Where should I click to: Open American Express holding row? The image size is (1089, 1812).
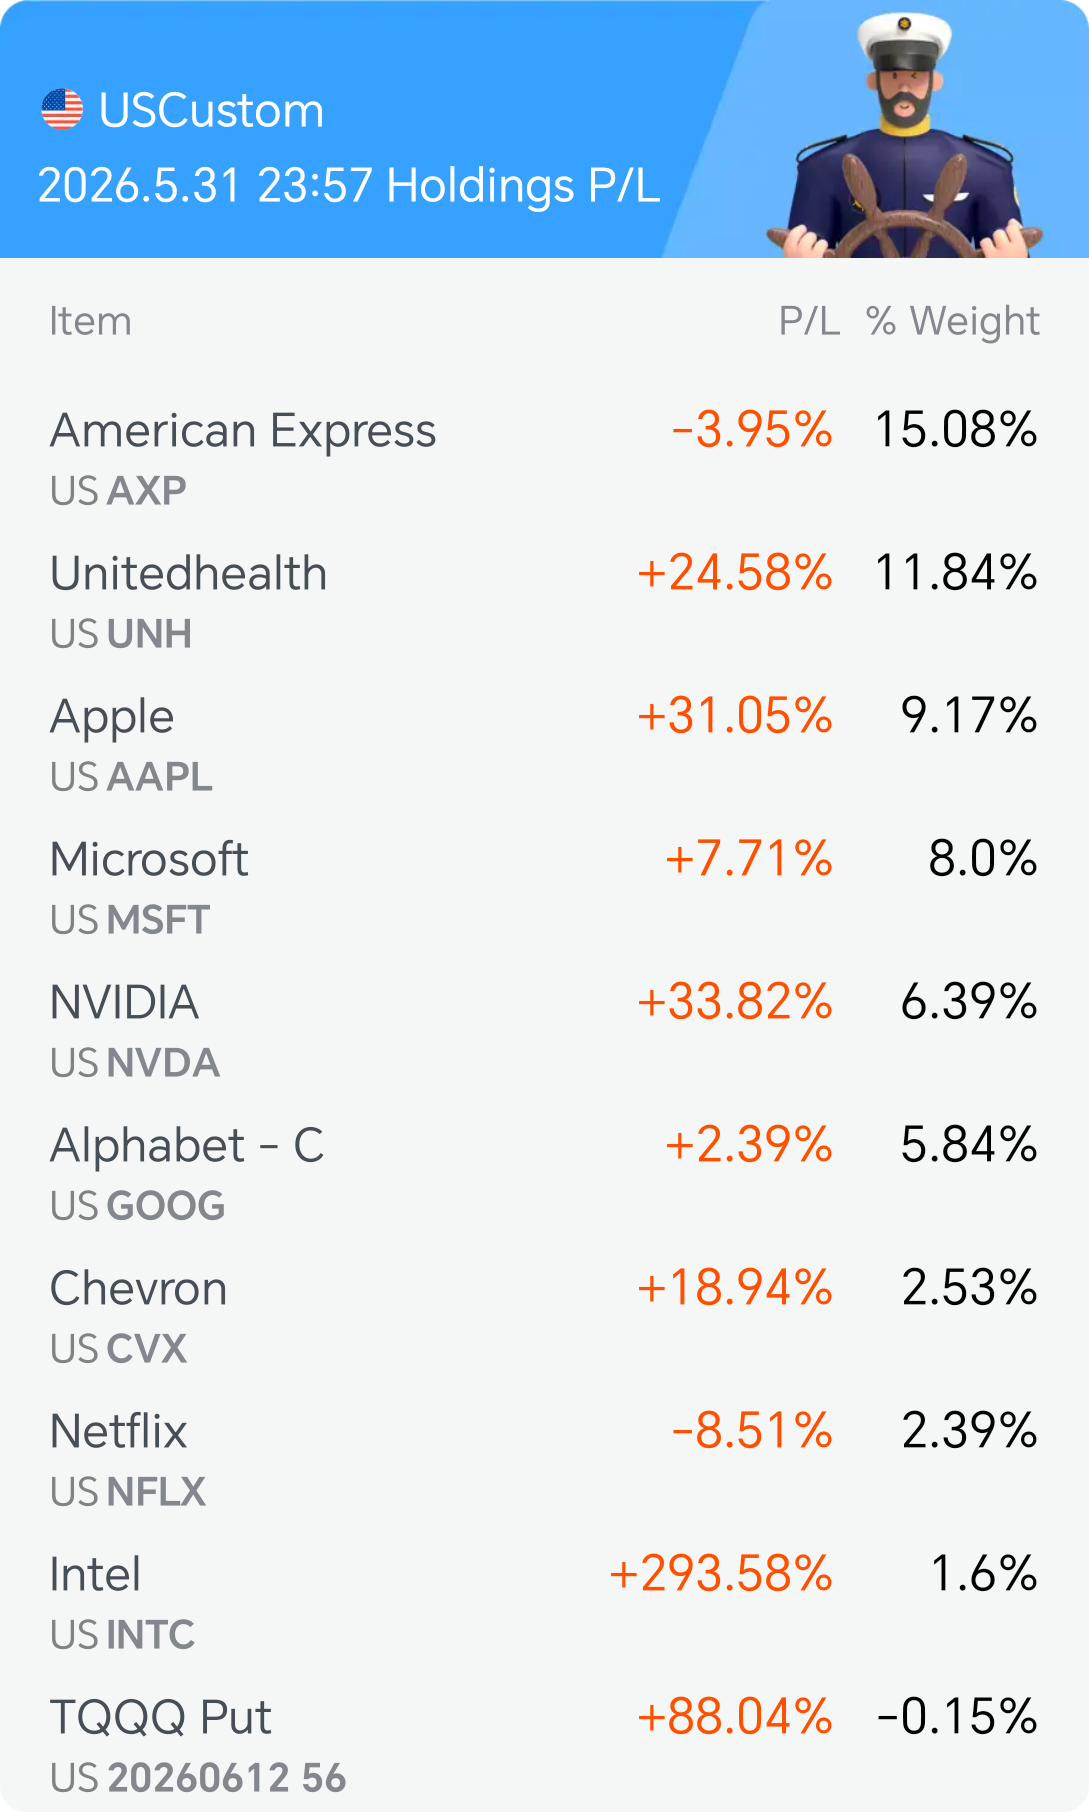coord(544,459)
